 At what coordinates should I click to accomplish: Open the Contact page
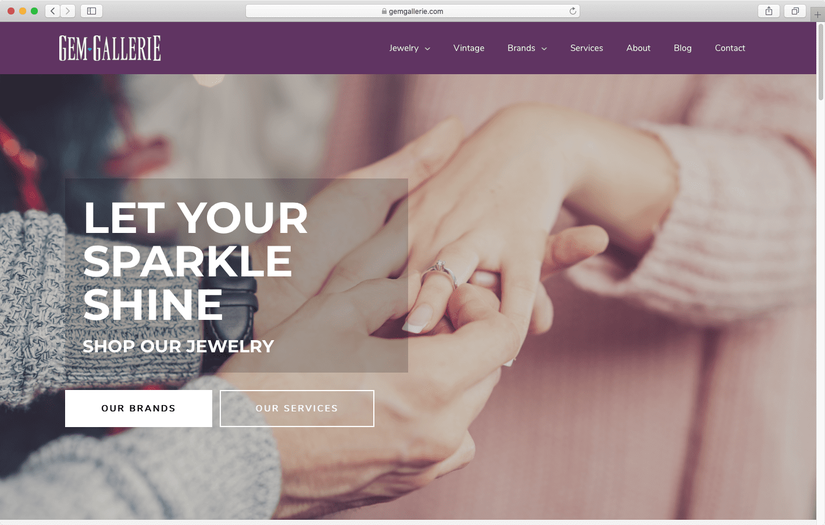pos(730,48)
